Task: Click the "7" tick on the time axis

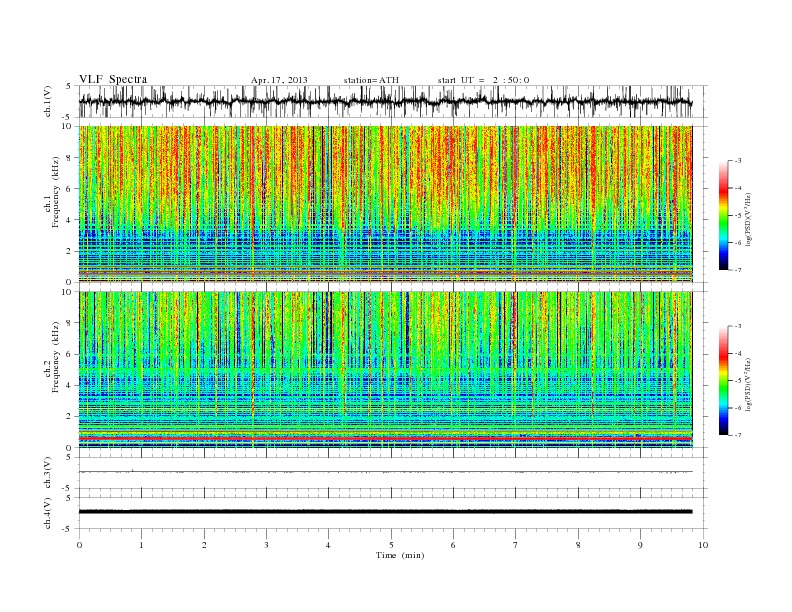Action: [x=516, y=545]
